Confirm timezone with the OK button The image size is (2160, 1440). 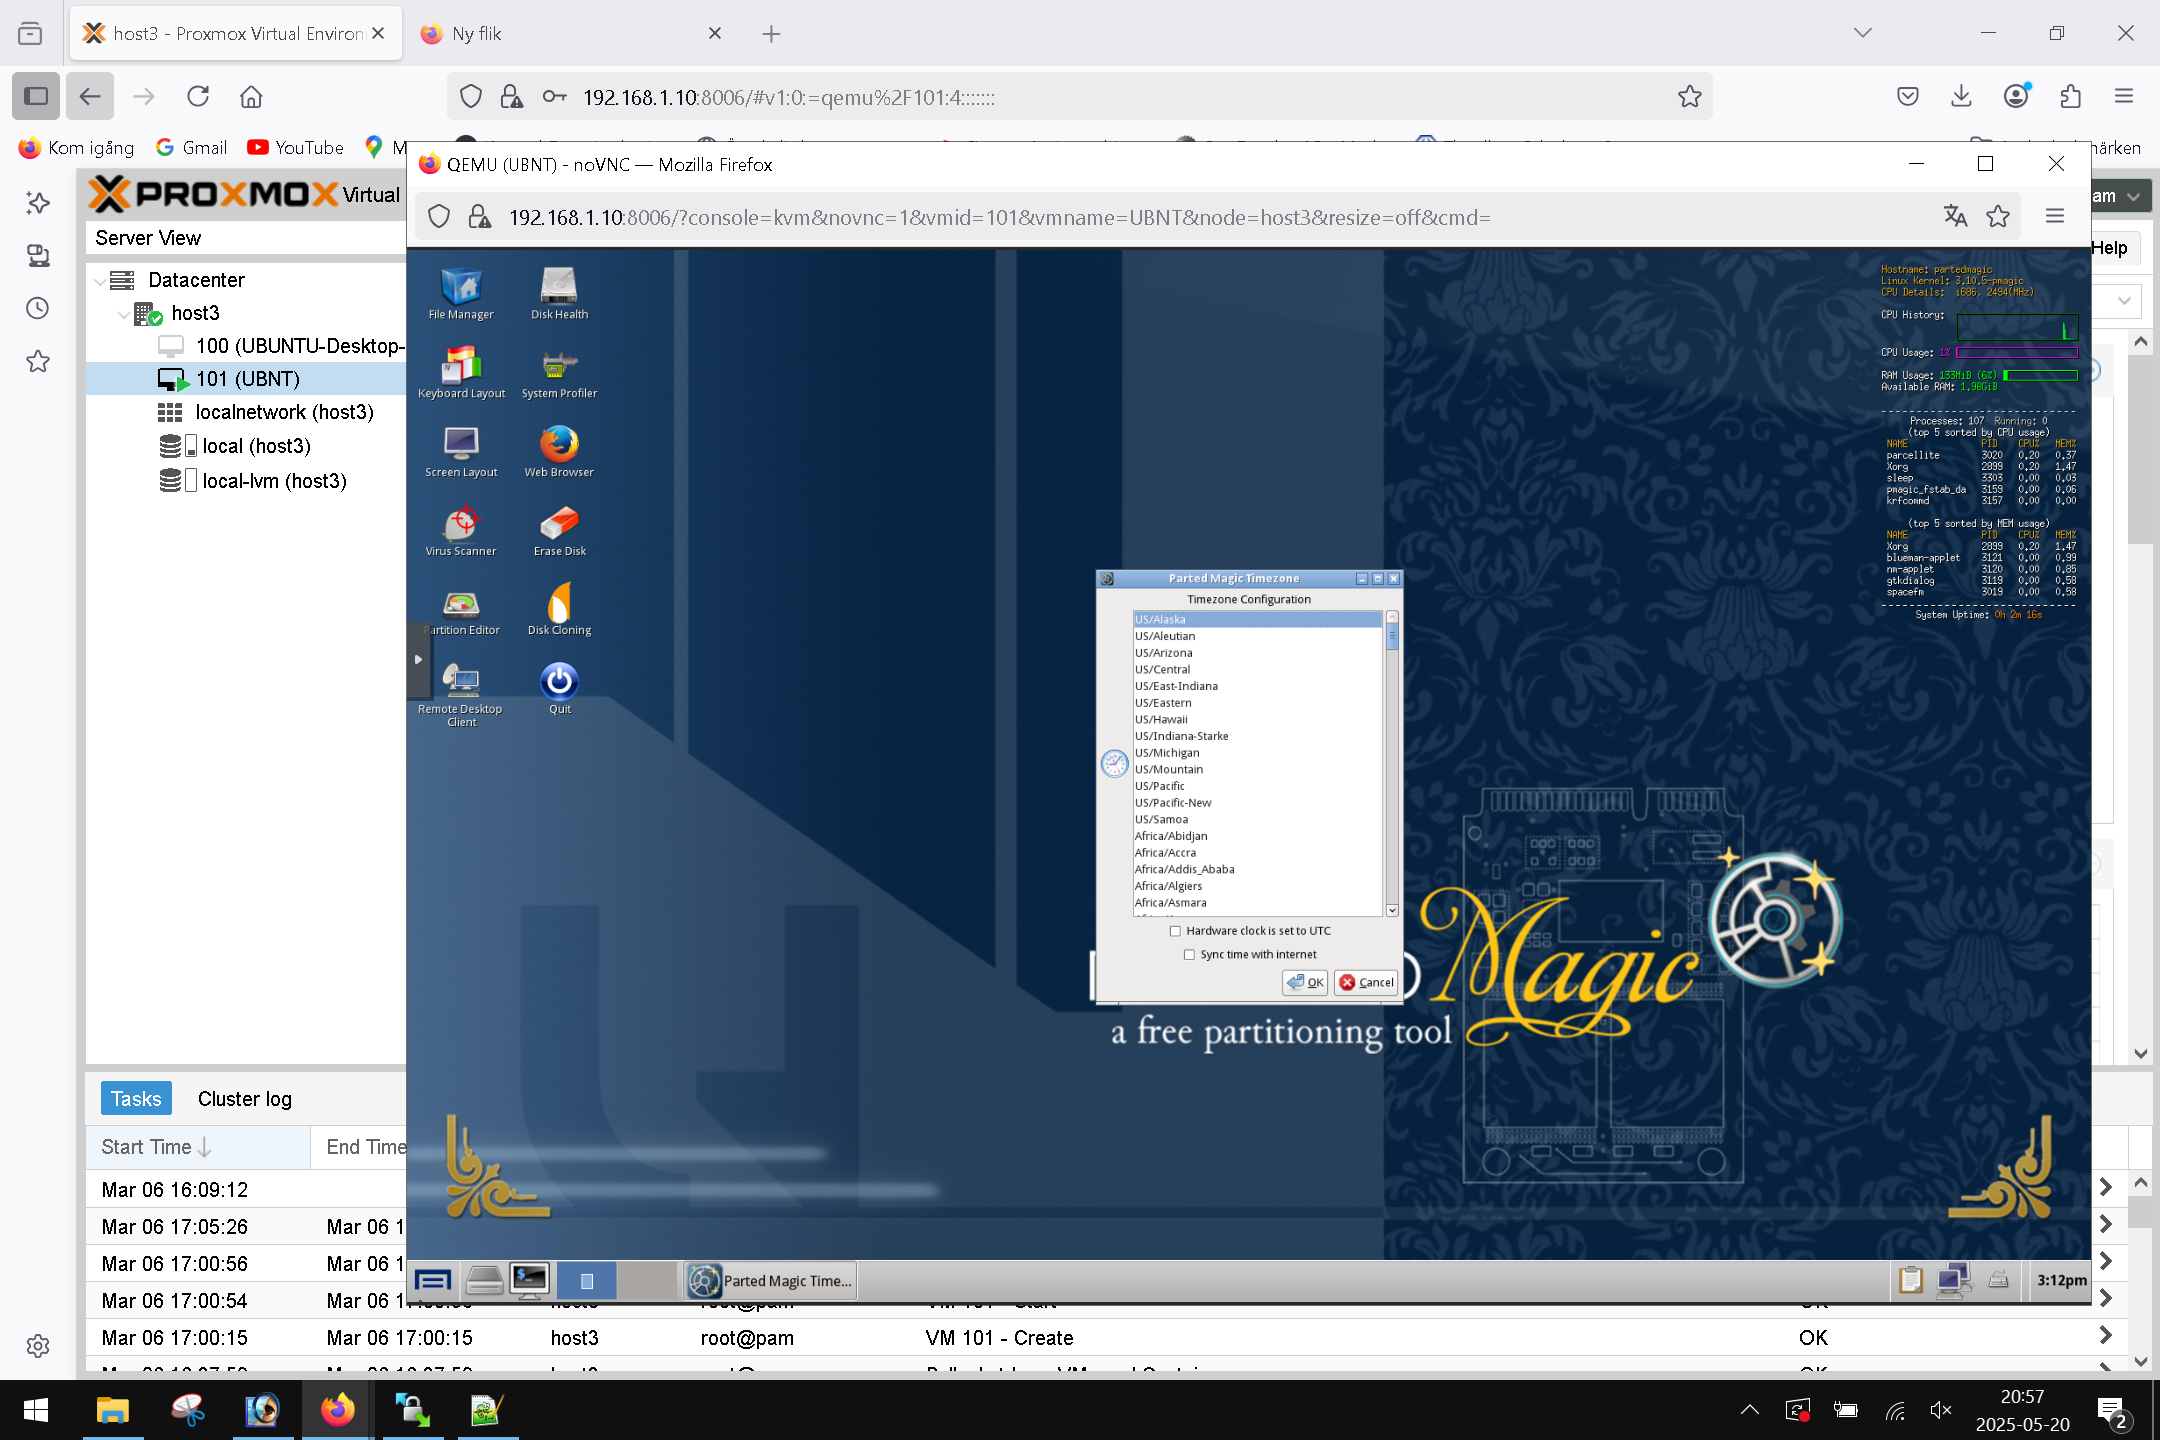point(1305,982)
